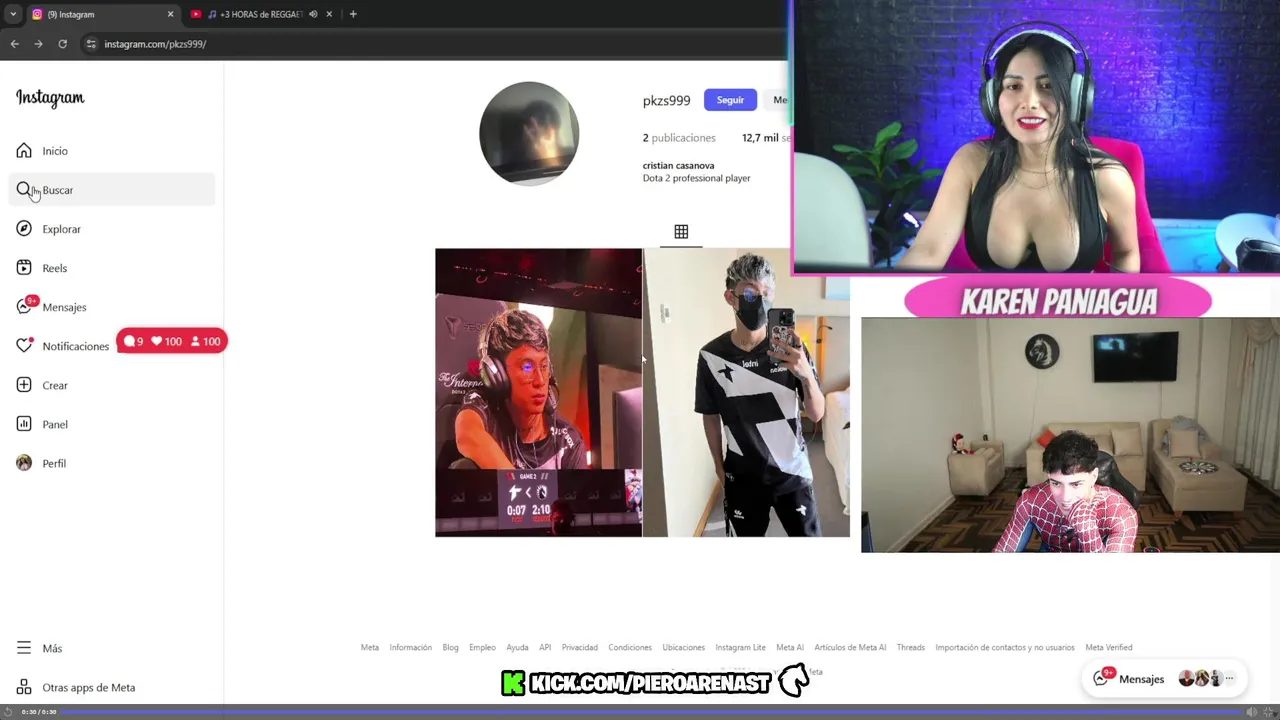
Task: Open the Privacidad footer link
Action: coord(579,648)
